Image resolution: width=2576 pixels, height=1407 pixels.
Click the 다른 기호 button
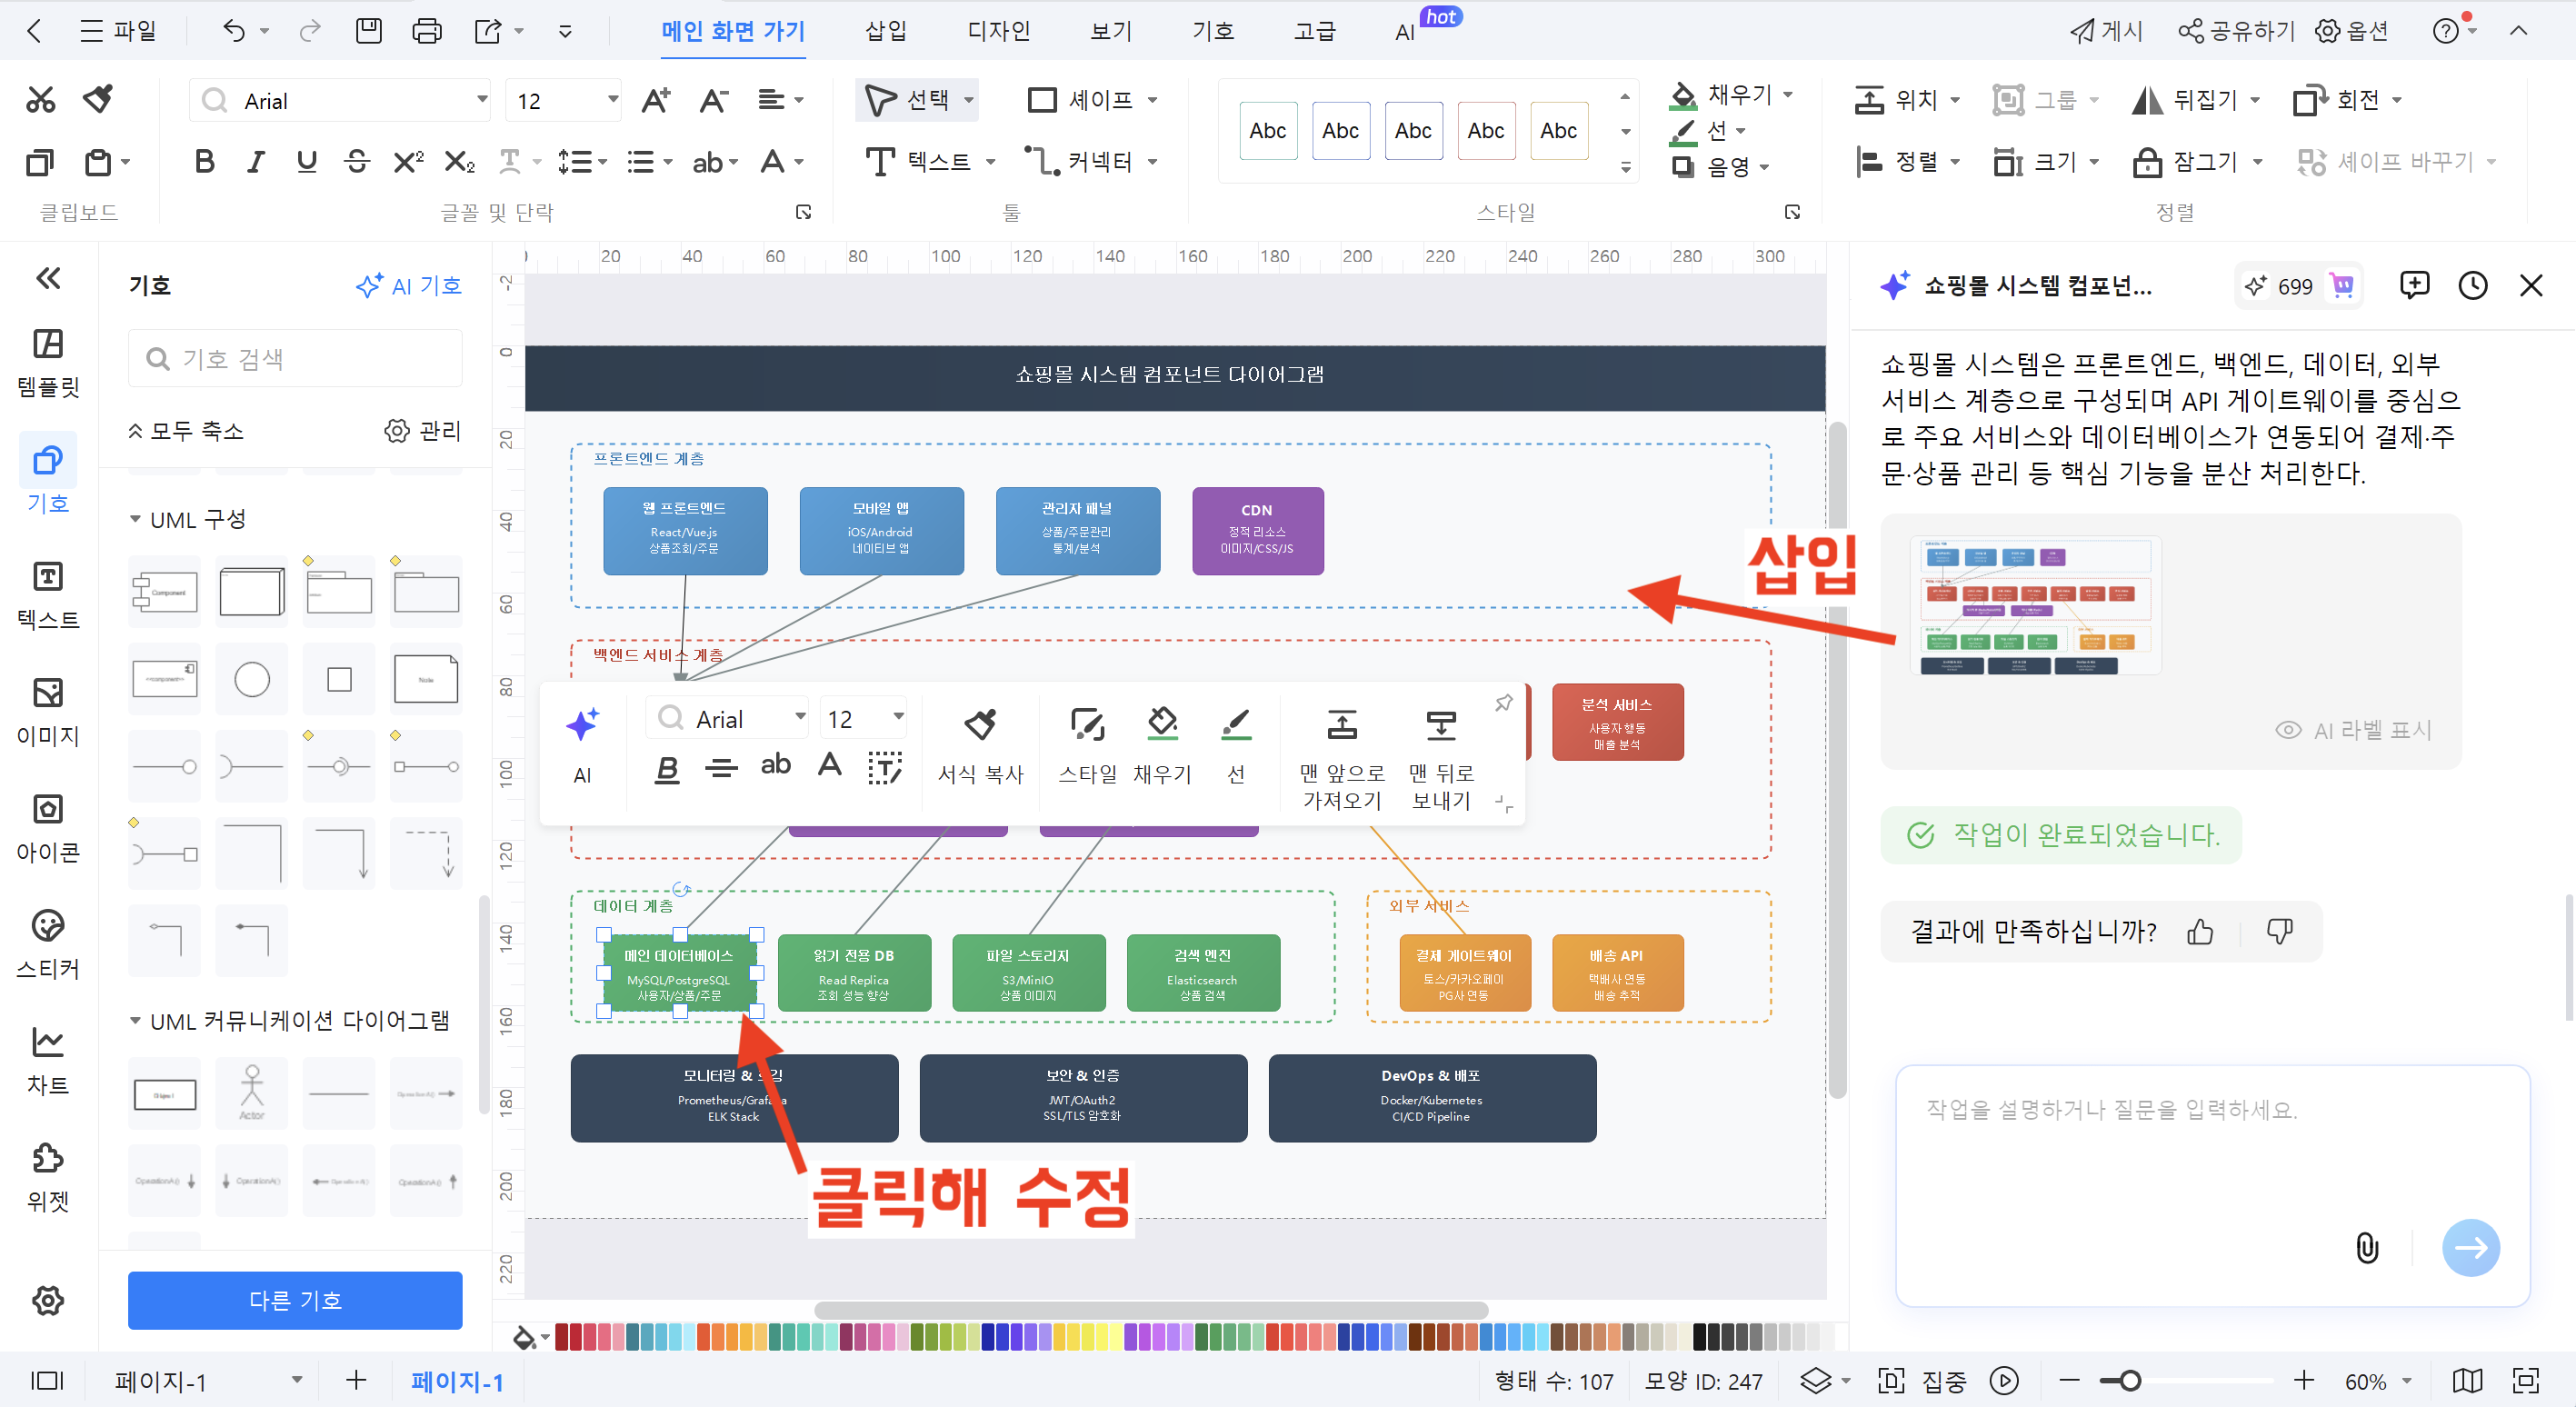click(x=294, y=1300)
